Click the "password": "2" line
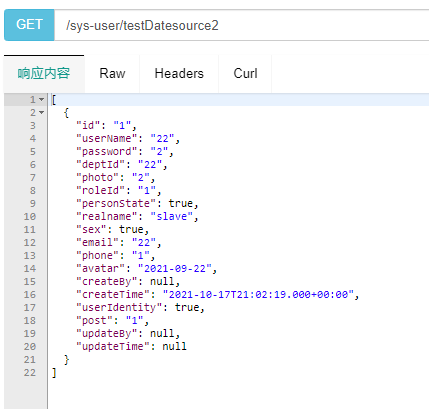The width and height of the screenshot is (429, 409). [125, 151]
